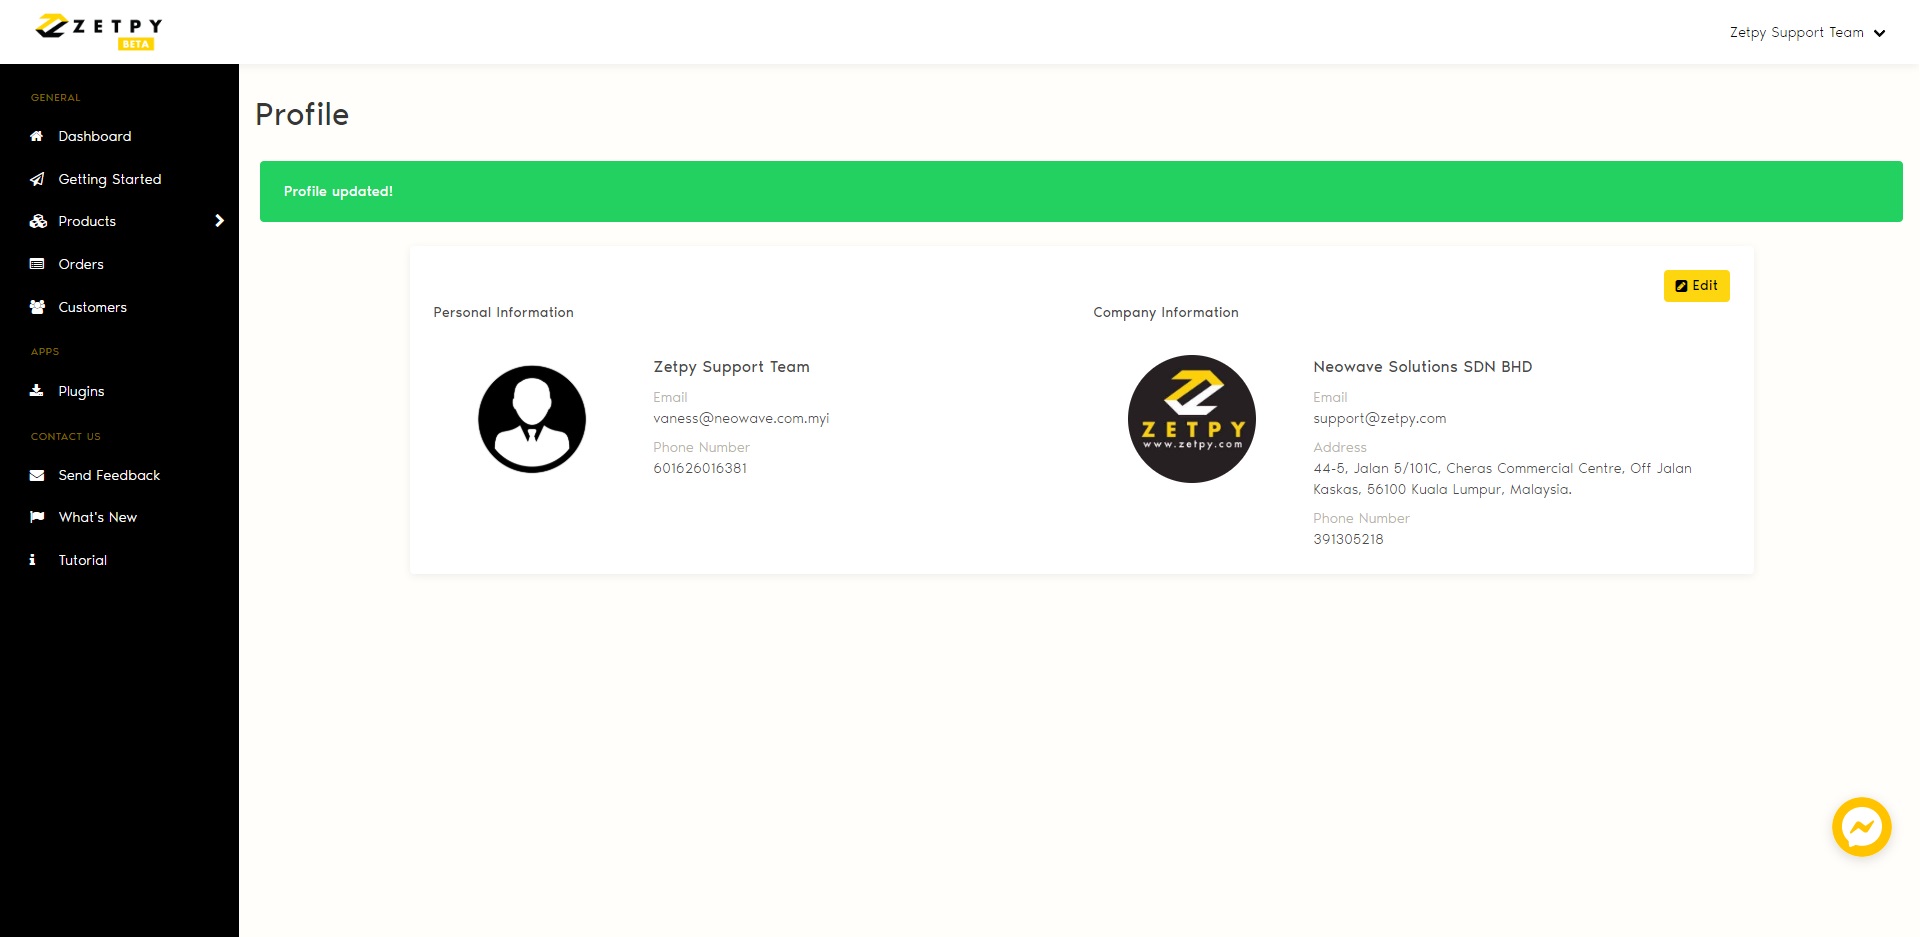The height and width of the screenshot is (937, 1920).
Task: Expand the Products submenu chevron
Action: tap(220, 221)
